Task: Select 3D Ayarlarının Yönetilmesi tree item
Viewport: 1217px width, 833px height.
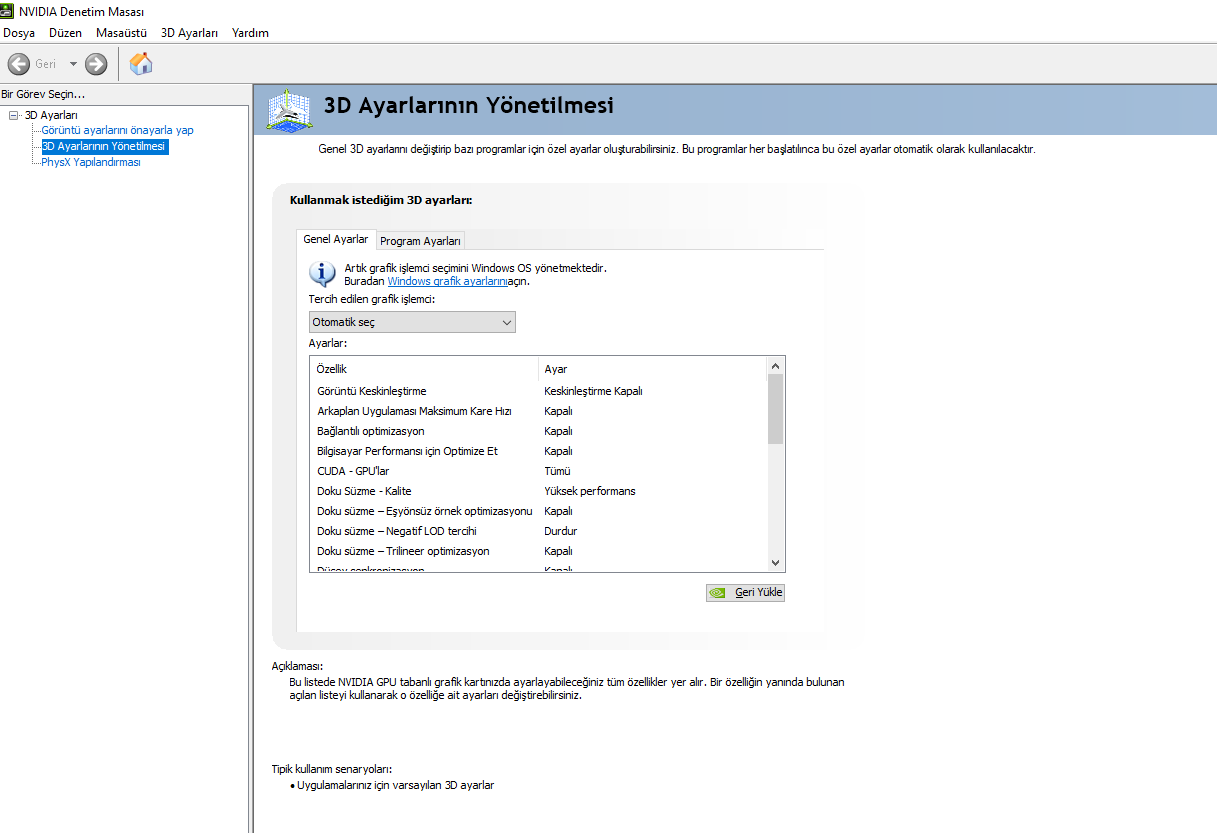Action: click(104, 146)
